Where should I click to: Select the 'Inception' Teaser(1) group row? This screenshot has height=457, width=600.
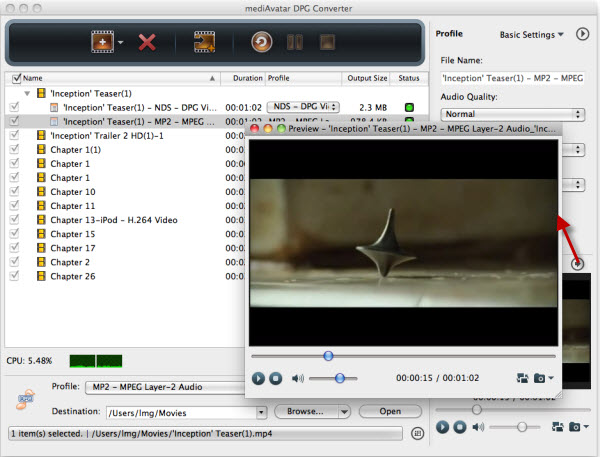coord(217,93)
